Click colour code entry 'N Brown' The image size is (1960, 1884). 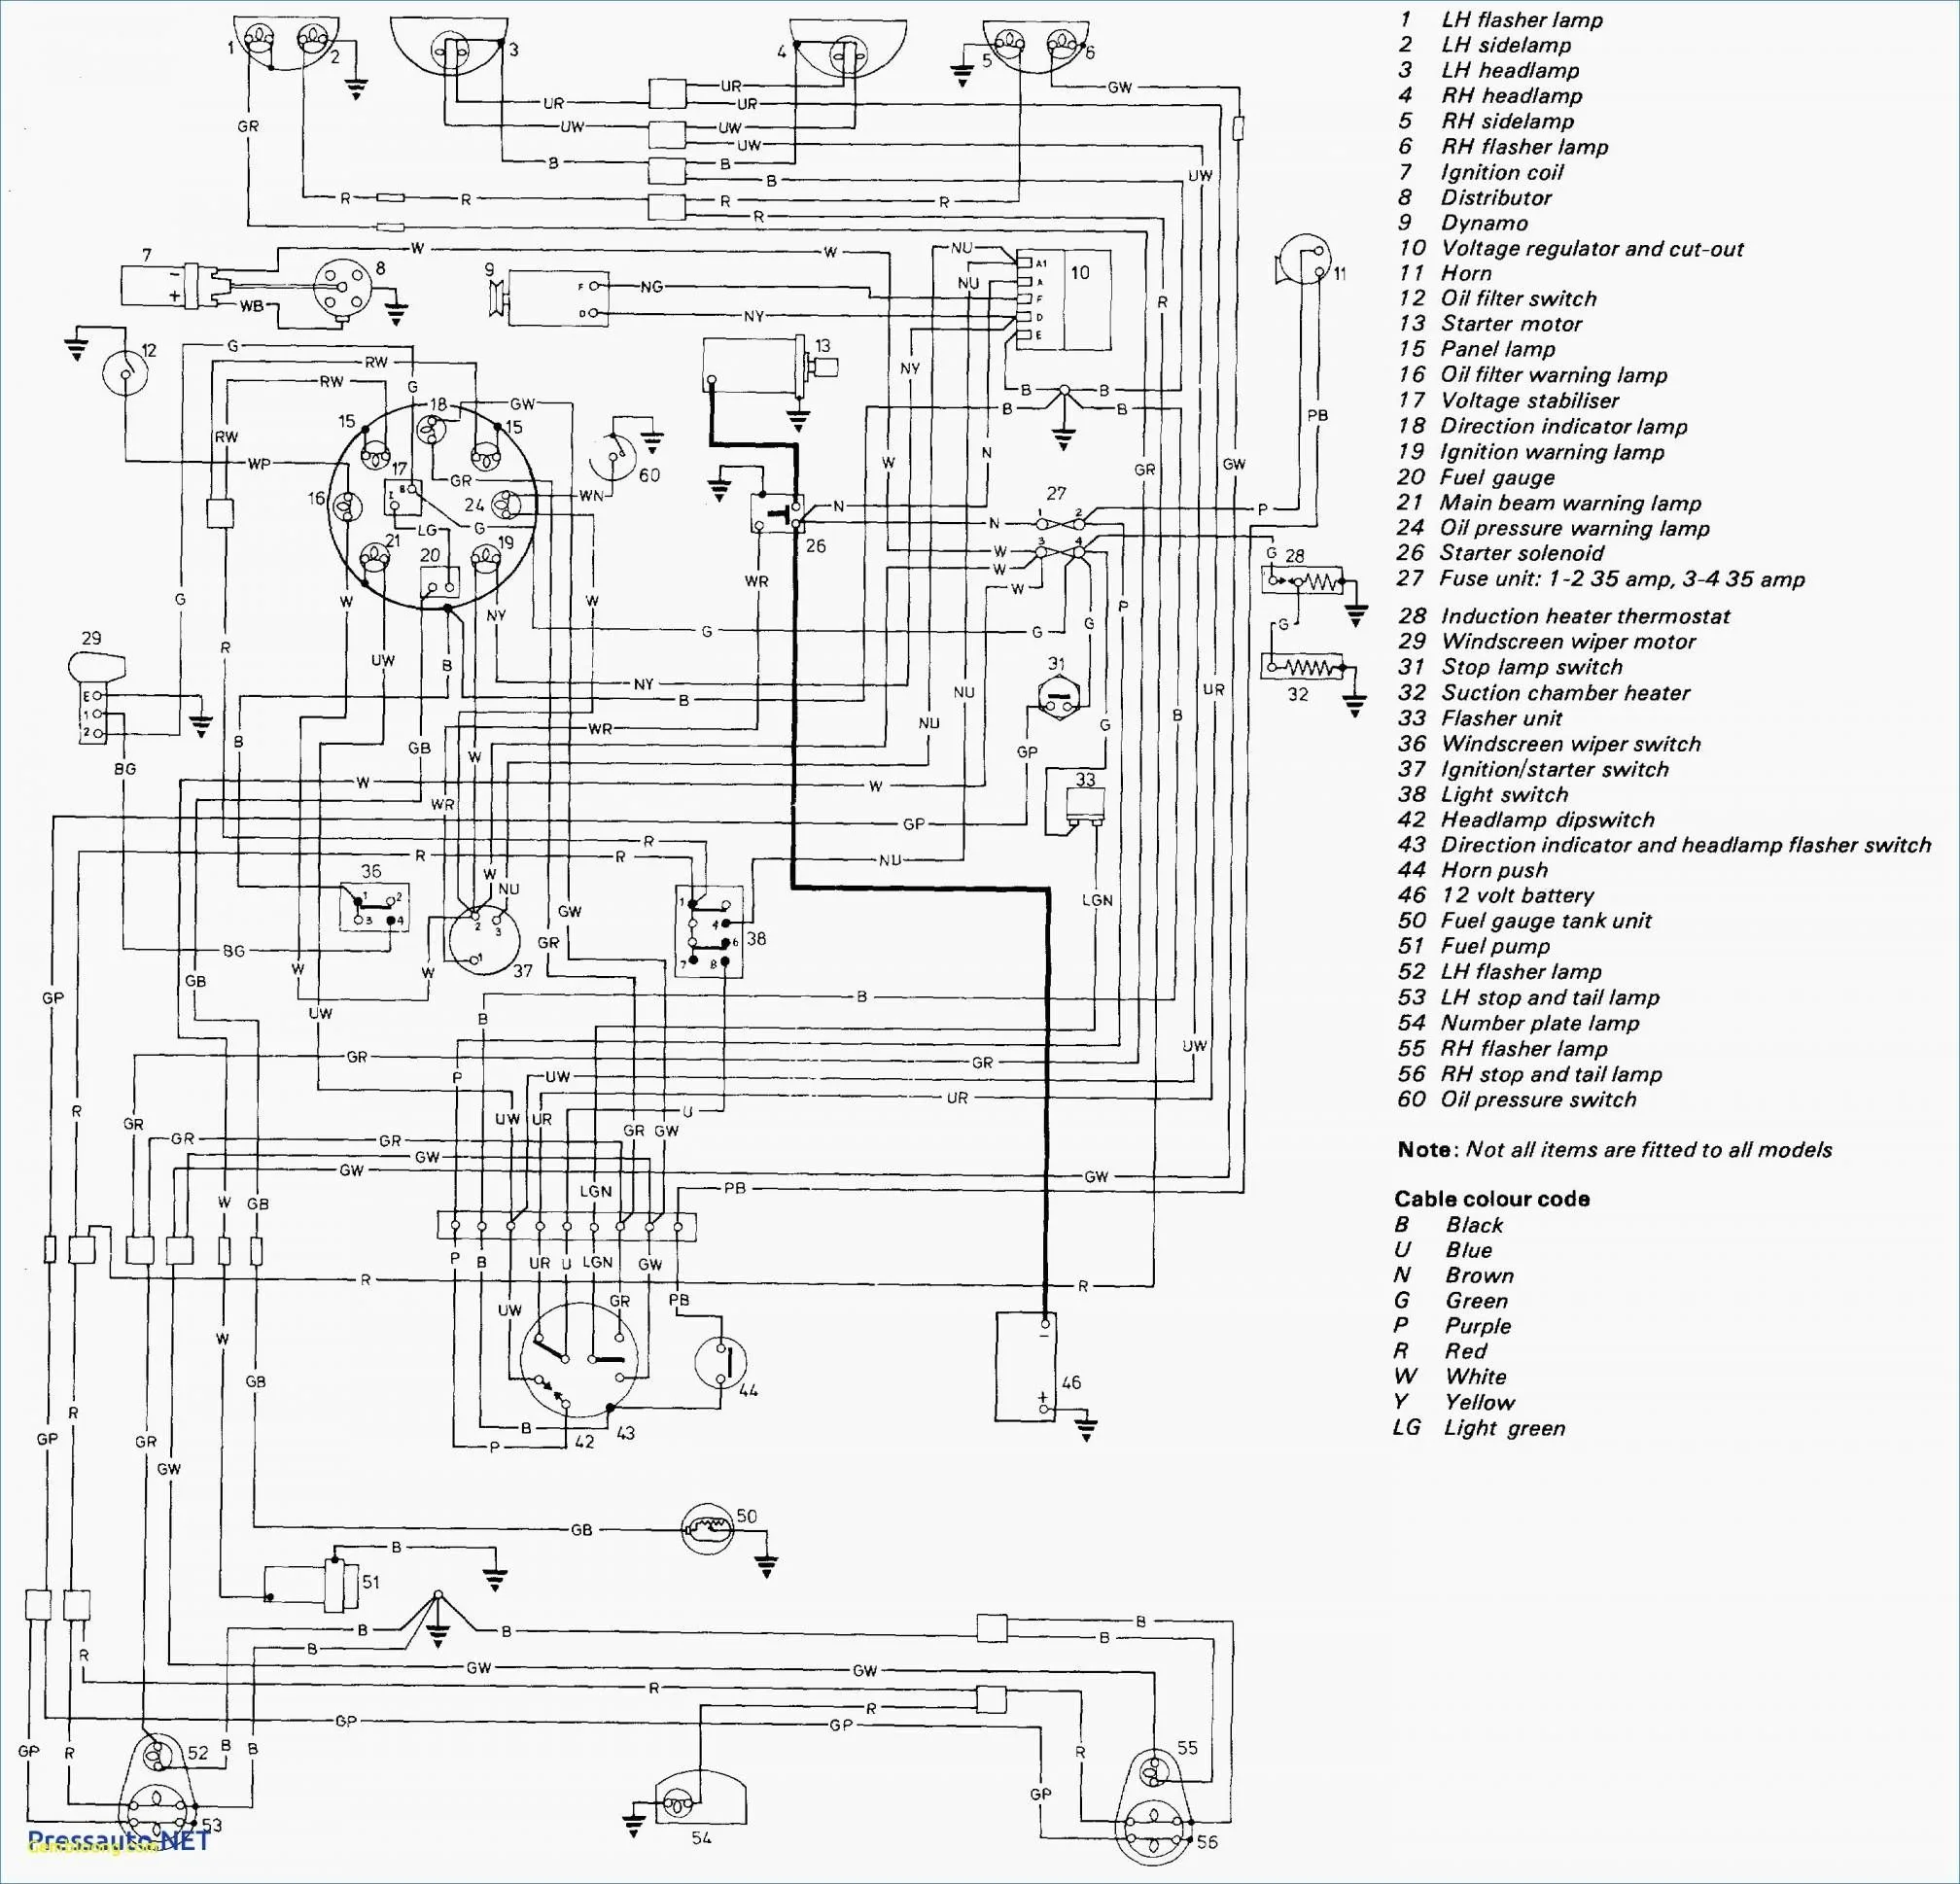click(x=1454, y=1276)
